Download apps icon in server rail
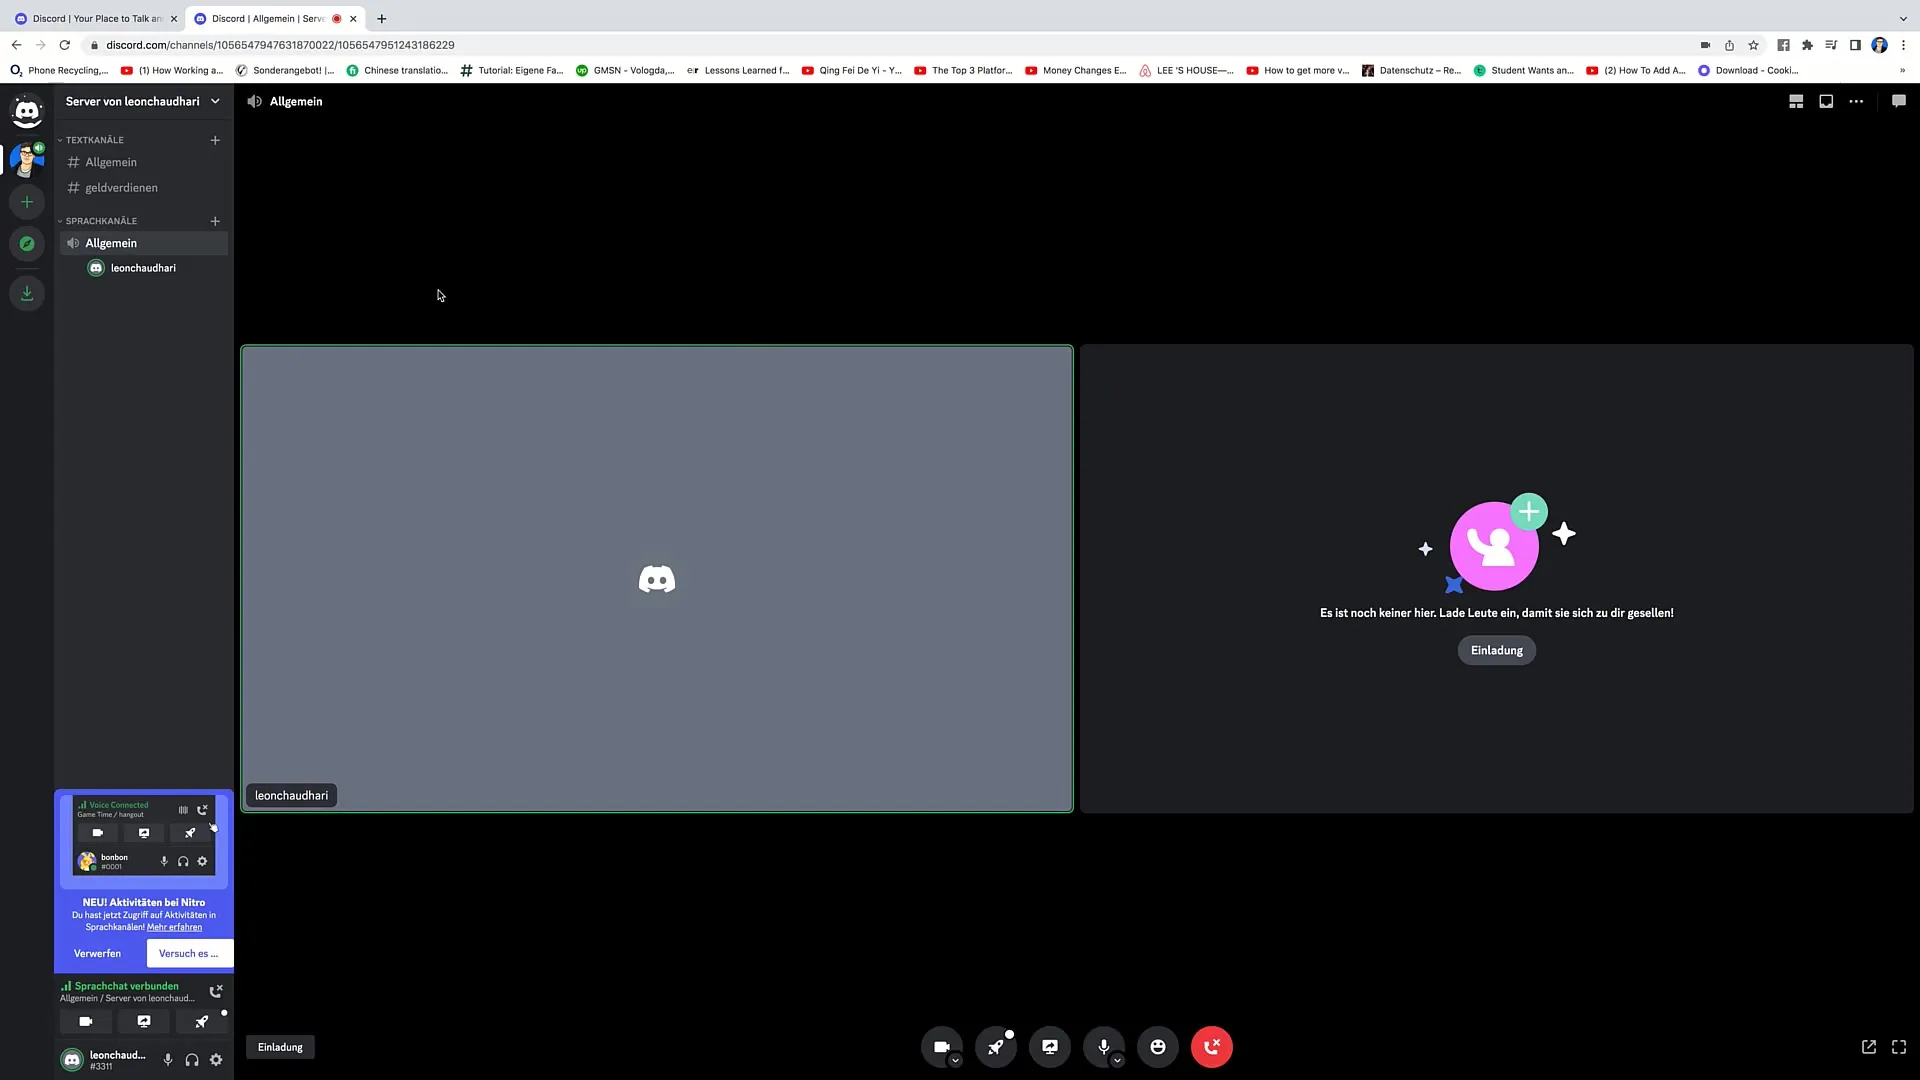Screen dimensions: 1920x1080 point(27,294)
